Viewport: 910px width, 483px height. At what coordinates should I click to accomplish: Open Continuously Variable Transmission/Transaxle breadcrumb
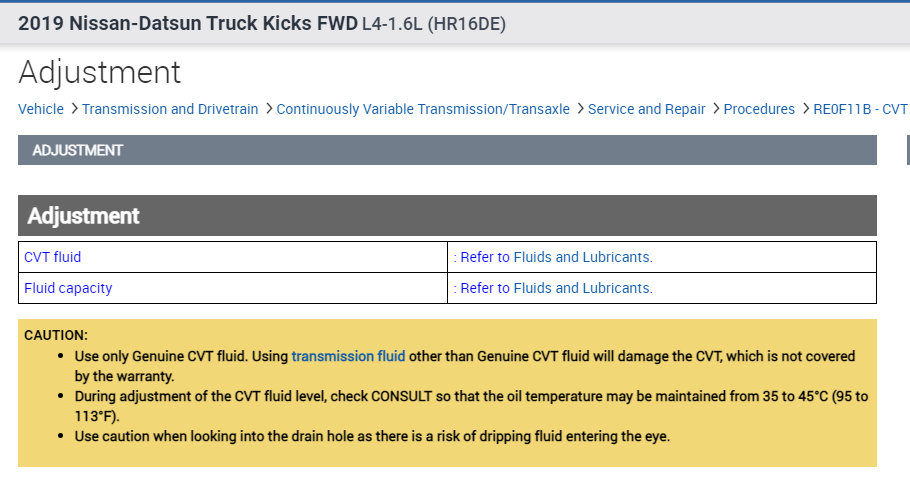[423, 109]
